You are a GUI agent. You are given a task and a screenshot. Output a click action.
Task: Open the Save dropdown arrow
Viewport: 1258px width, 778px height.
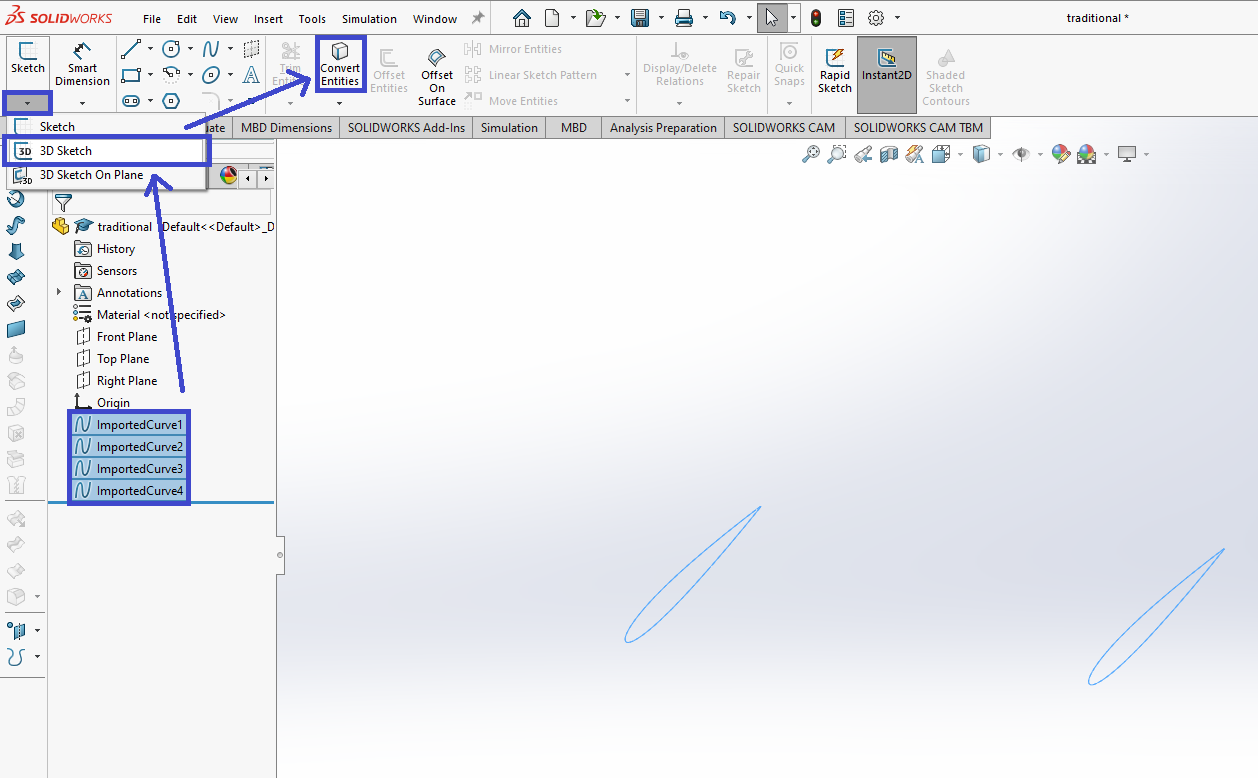coord(660,18)
